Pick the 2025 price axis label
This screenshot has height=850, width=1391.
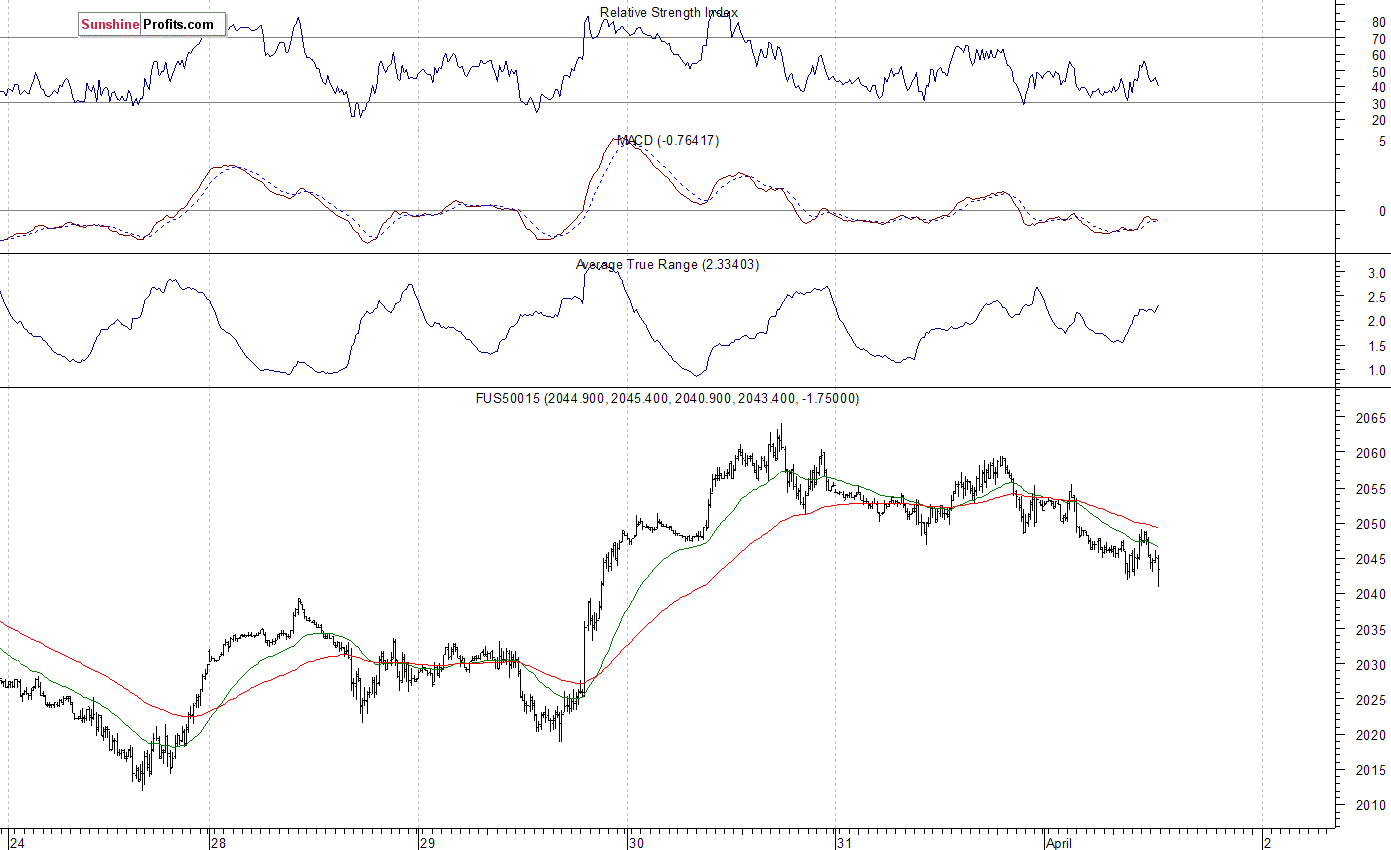(1372, 700)
